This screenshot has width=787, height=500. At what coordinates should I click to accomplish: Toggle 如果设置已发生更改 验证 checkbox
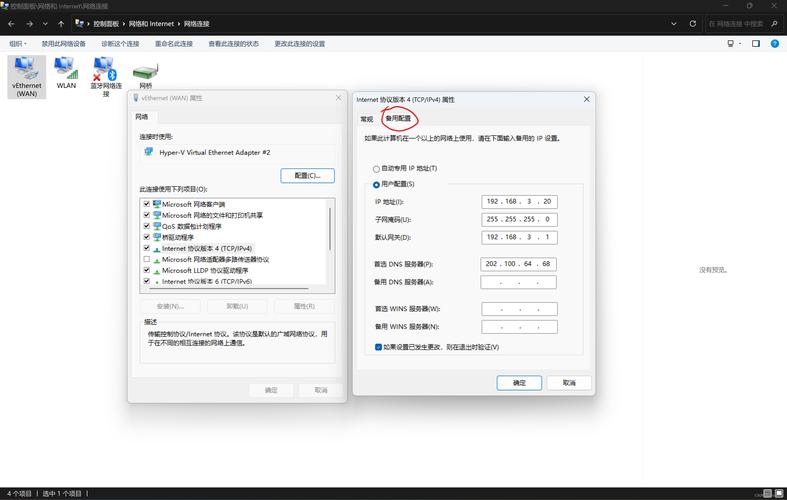coord(378,347)
